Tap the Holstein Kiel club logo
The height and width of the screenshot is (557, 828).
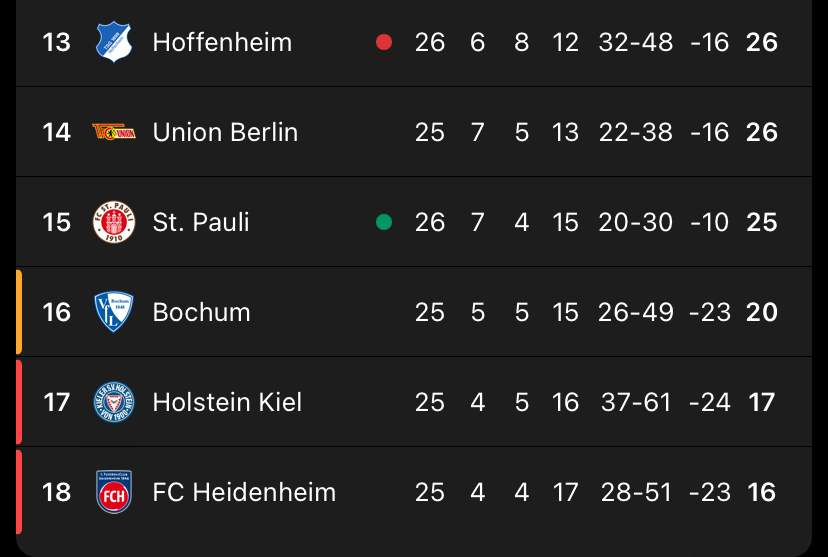click(x=113, y=402)
